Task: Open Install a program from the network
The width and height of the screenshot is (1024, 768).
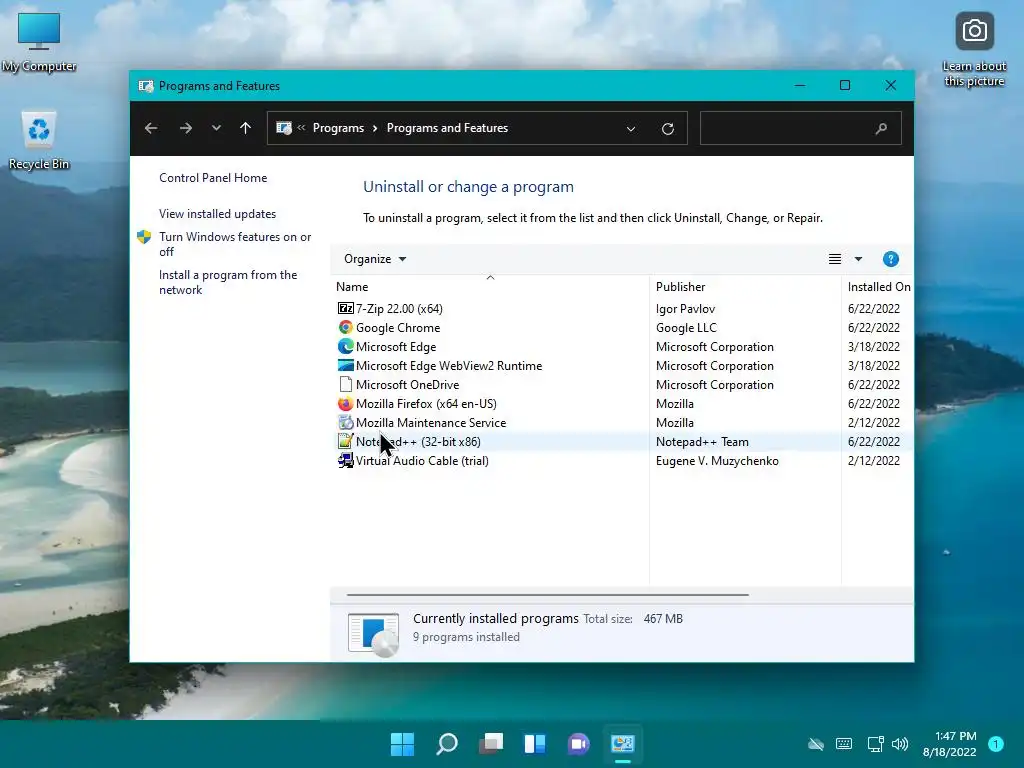Action: click(x=228, y=282)
